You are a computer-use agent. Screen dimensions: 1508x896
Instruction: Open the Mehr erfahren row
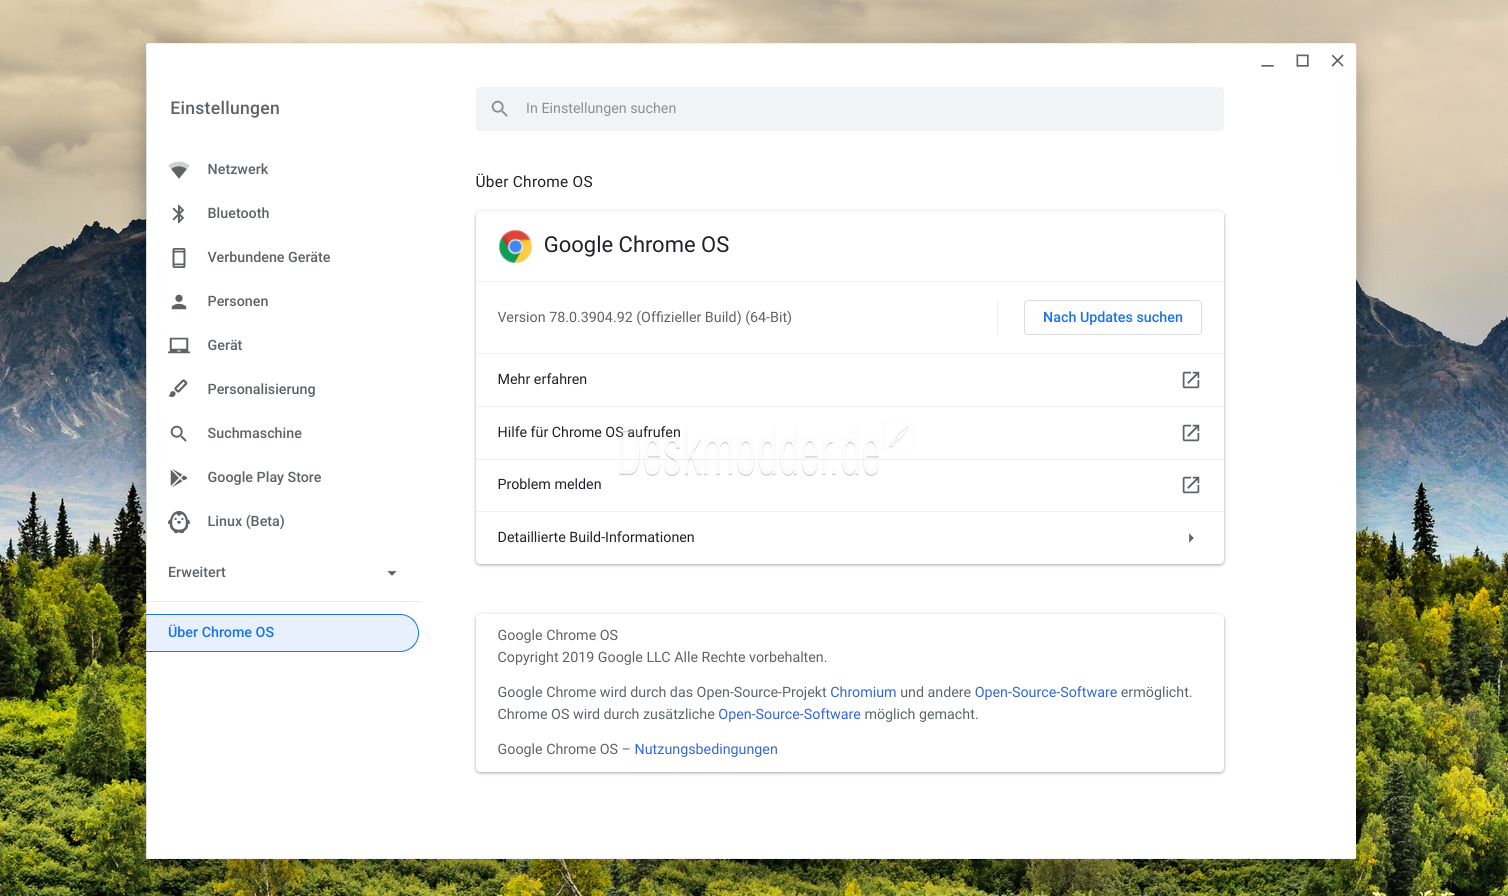click(850, 380)
